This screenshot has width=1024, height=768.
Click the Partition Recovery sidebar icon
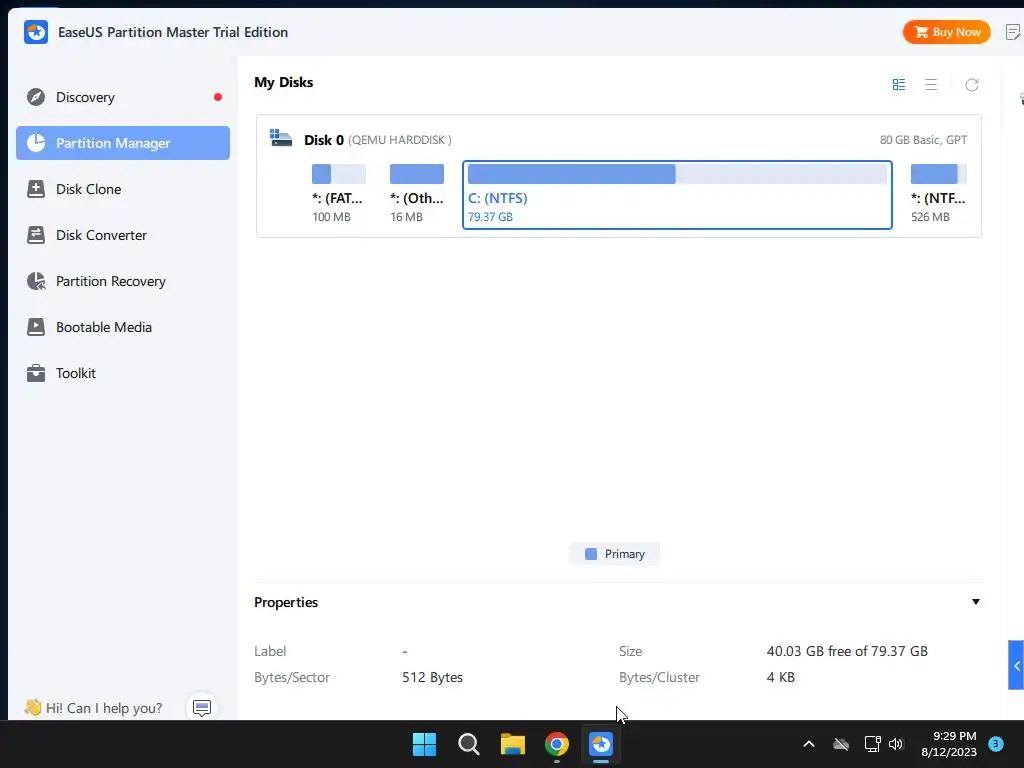[36, 281]
